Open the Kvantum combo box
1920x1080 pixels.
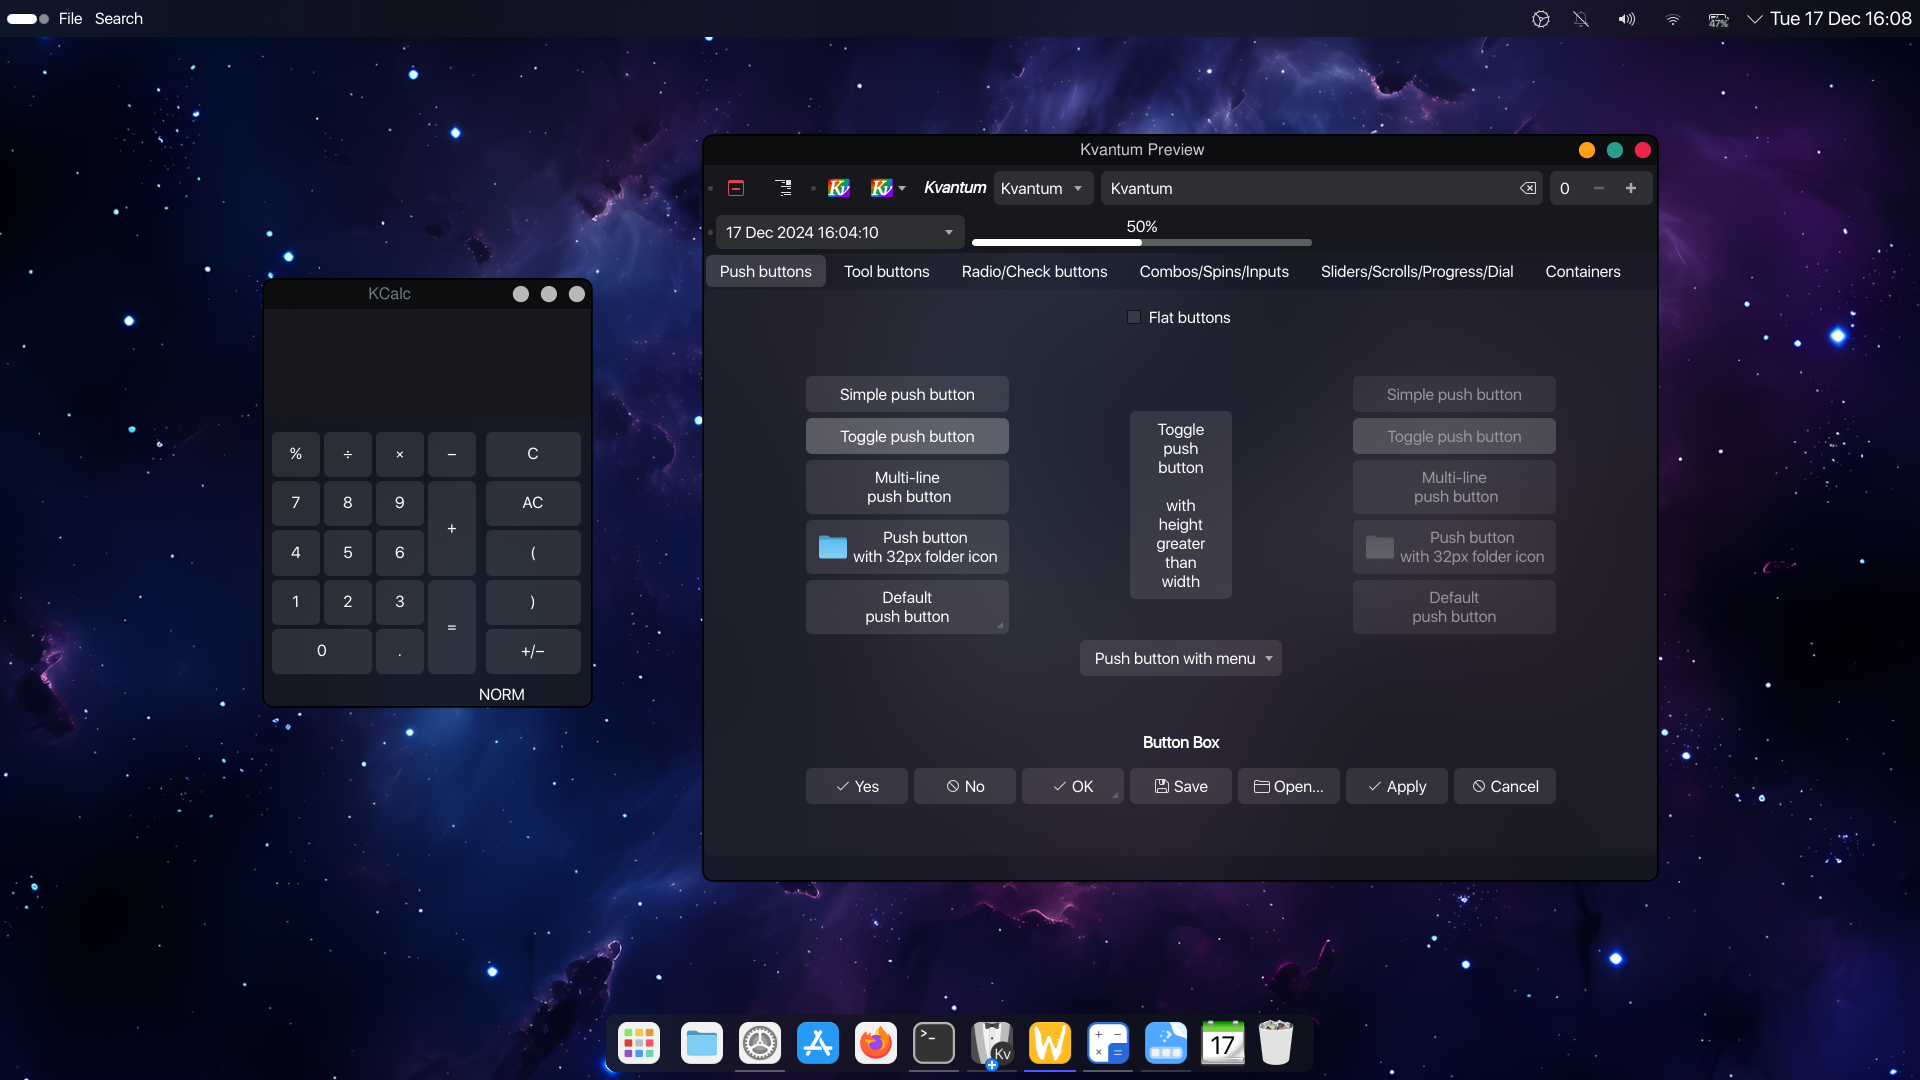click(x=1043, y=188)
